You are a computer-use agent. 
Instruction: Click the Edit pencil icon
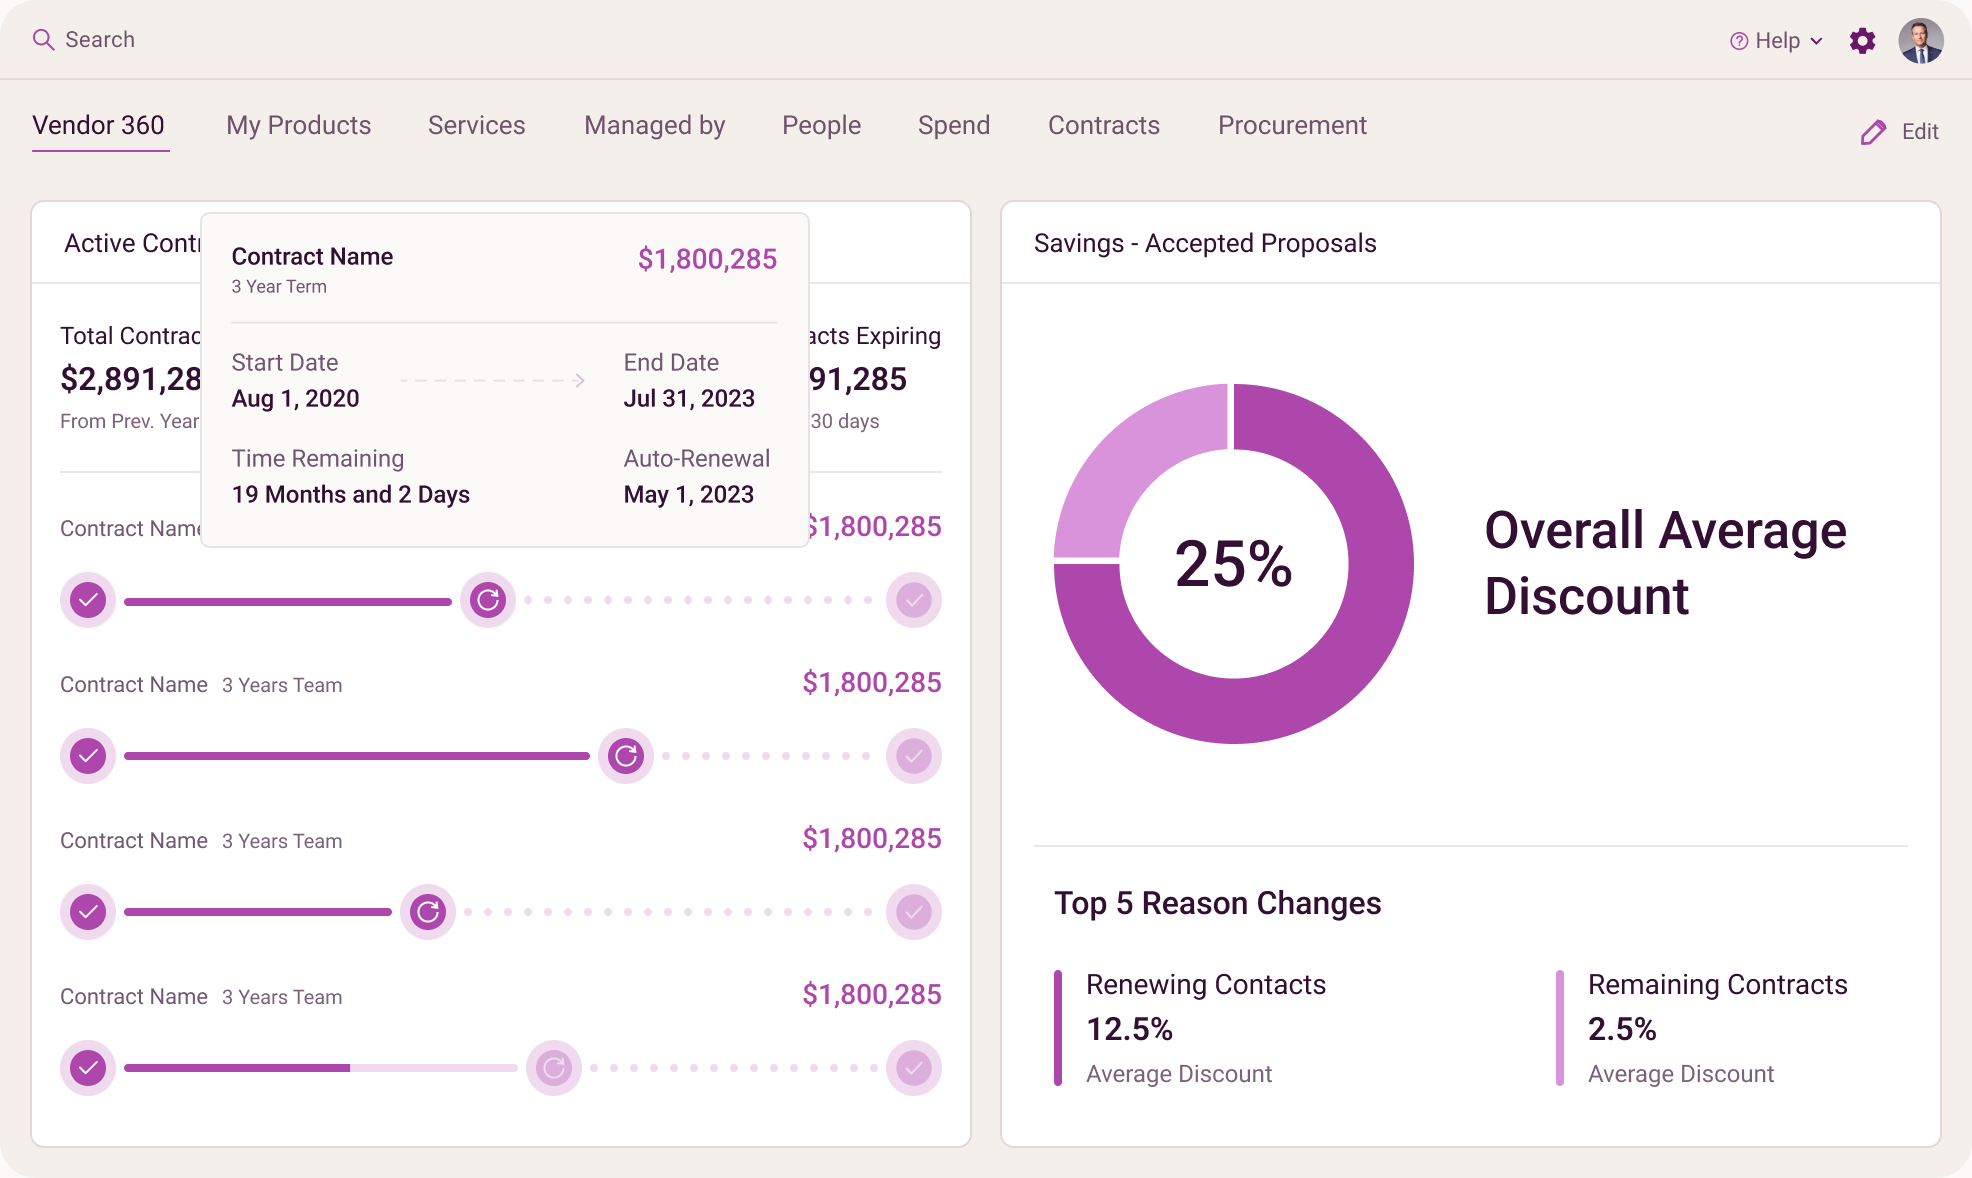1873,132
